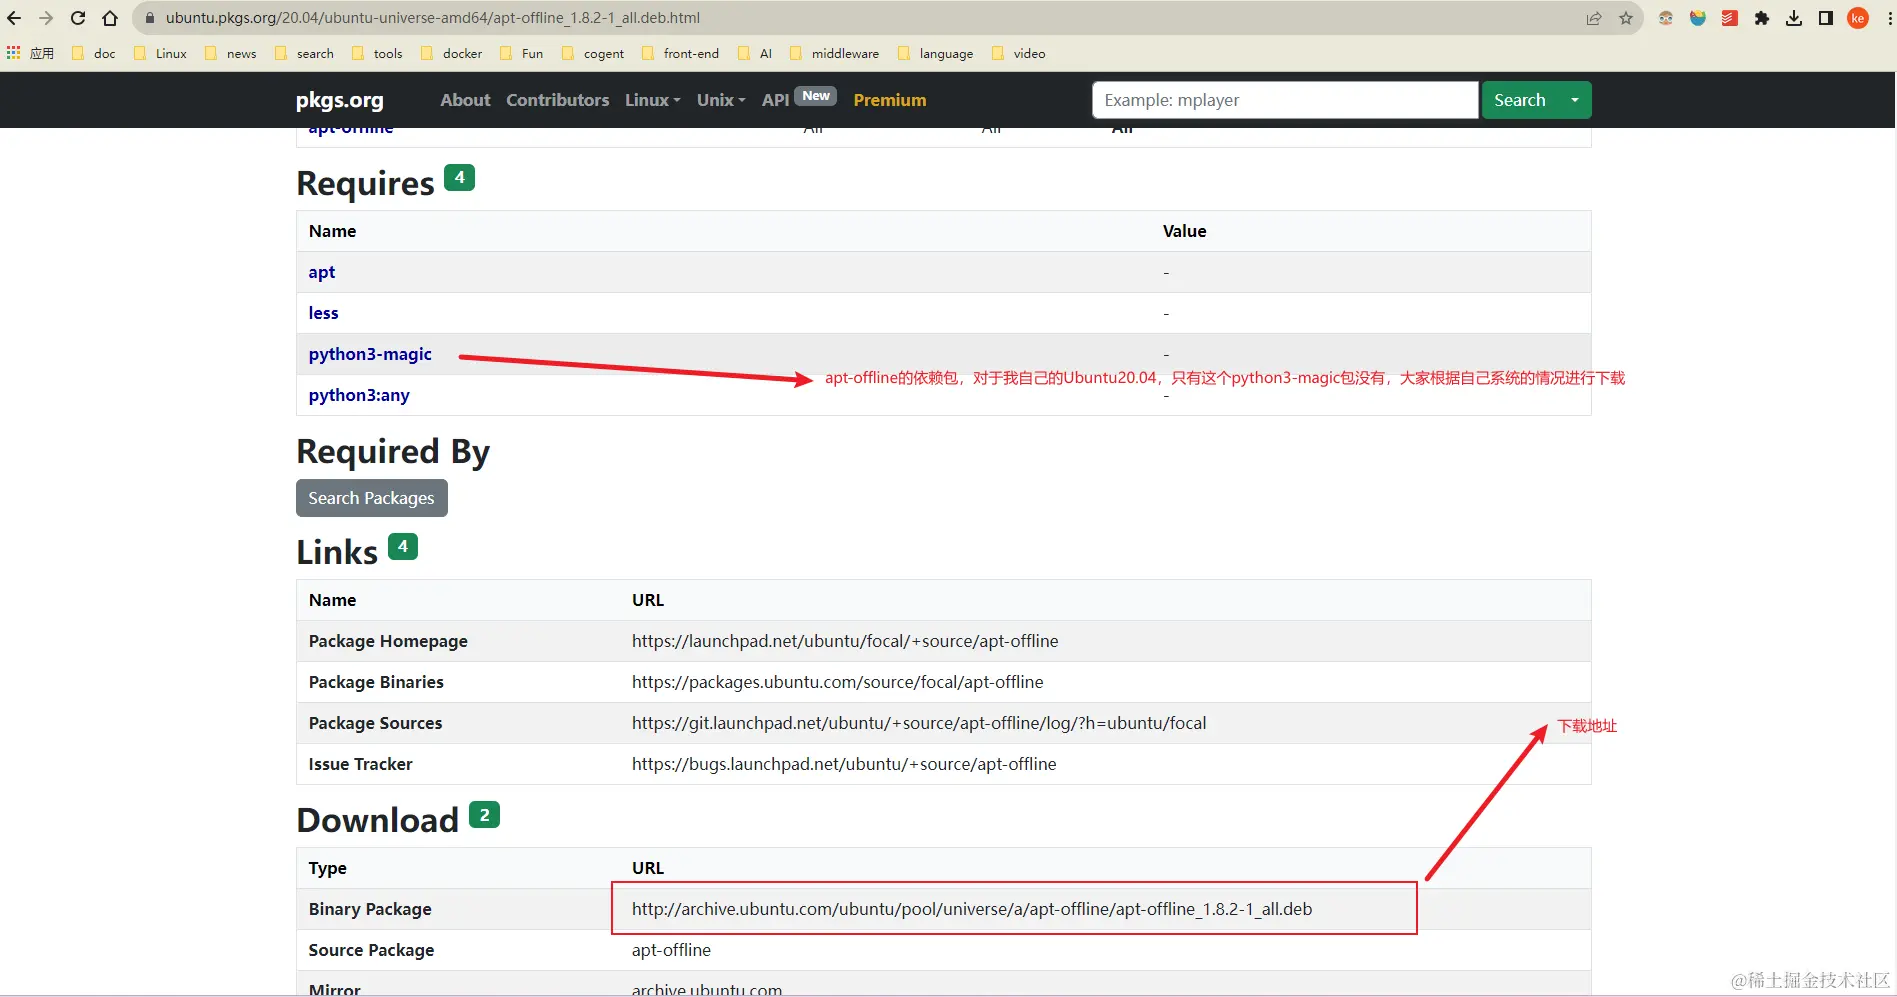
Task: Open the 'ke' profile avatar
Action: (x=1858, y=18)
